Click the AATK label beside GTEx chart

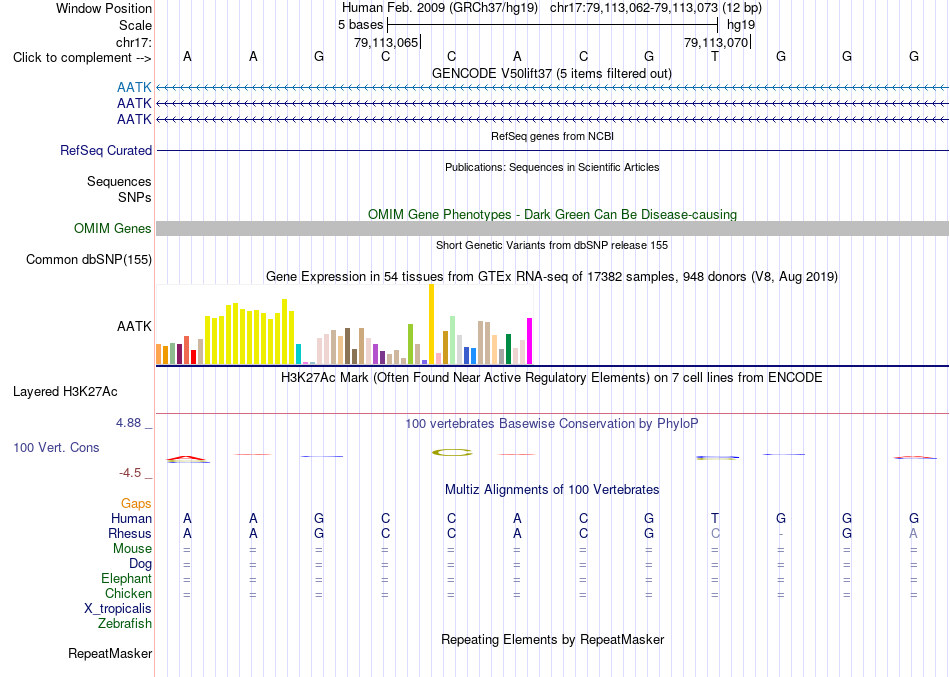pos(134,326)
